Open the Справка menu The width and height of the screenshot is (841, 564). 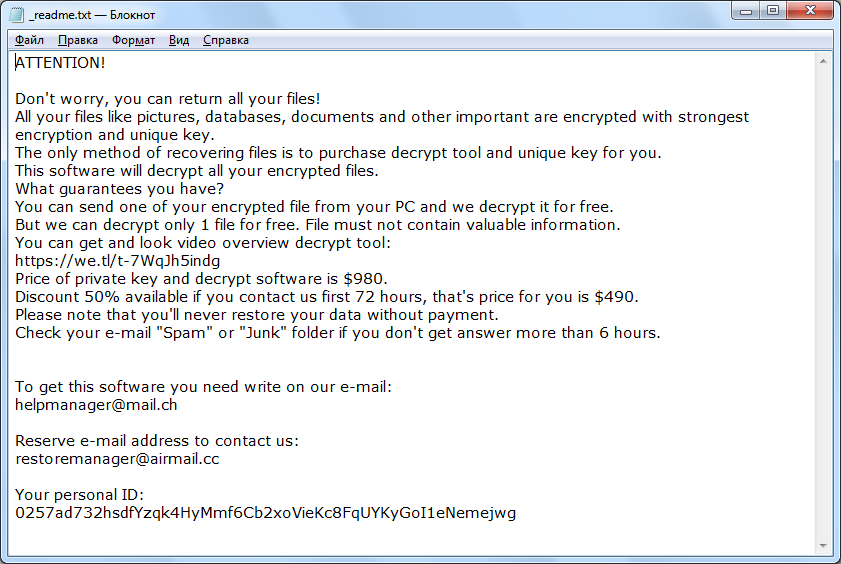click(x=226, y=40)
